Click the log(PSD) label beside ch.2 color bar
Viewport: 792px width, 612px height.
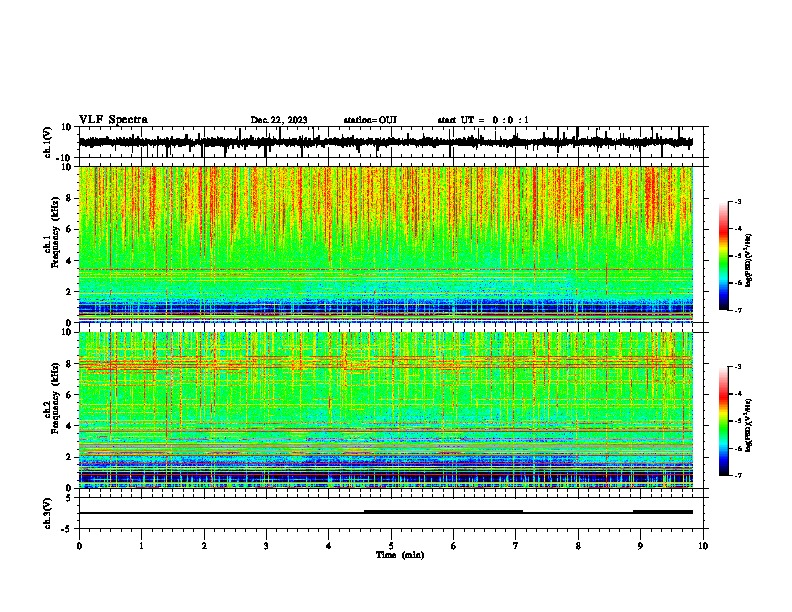pos(749,425)
